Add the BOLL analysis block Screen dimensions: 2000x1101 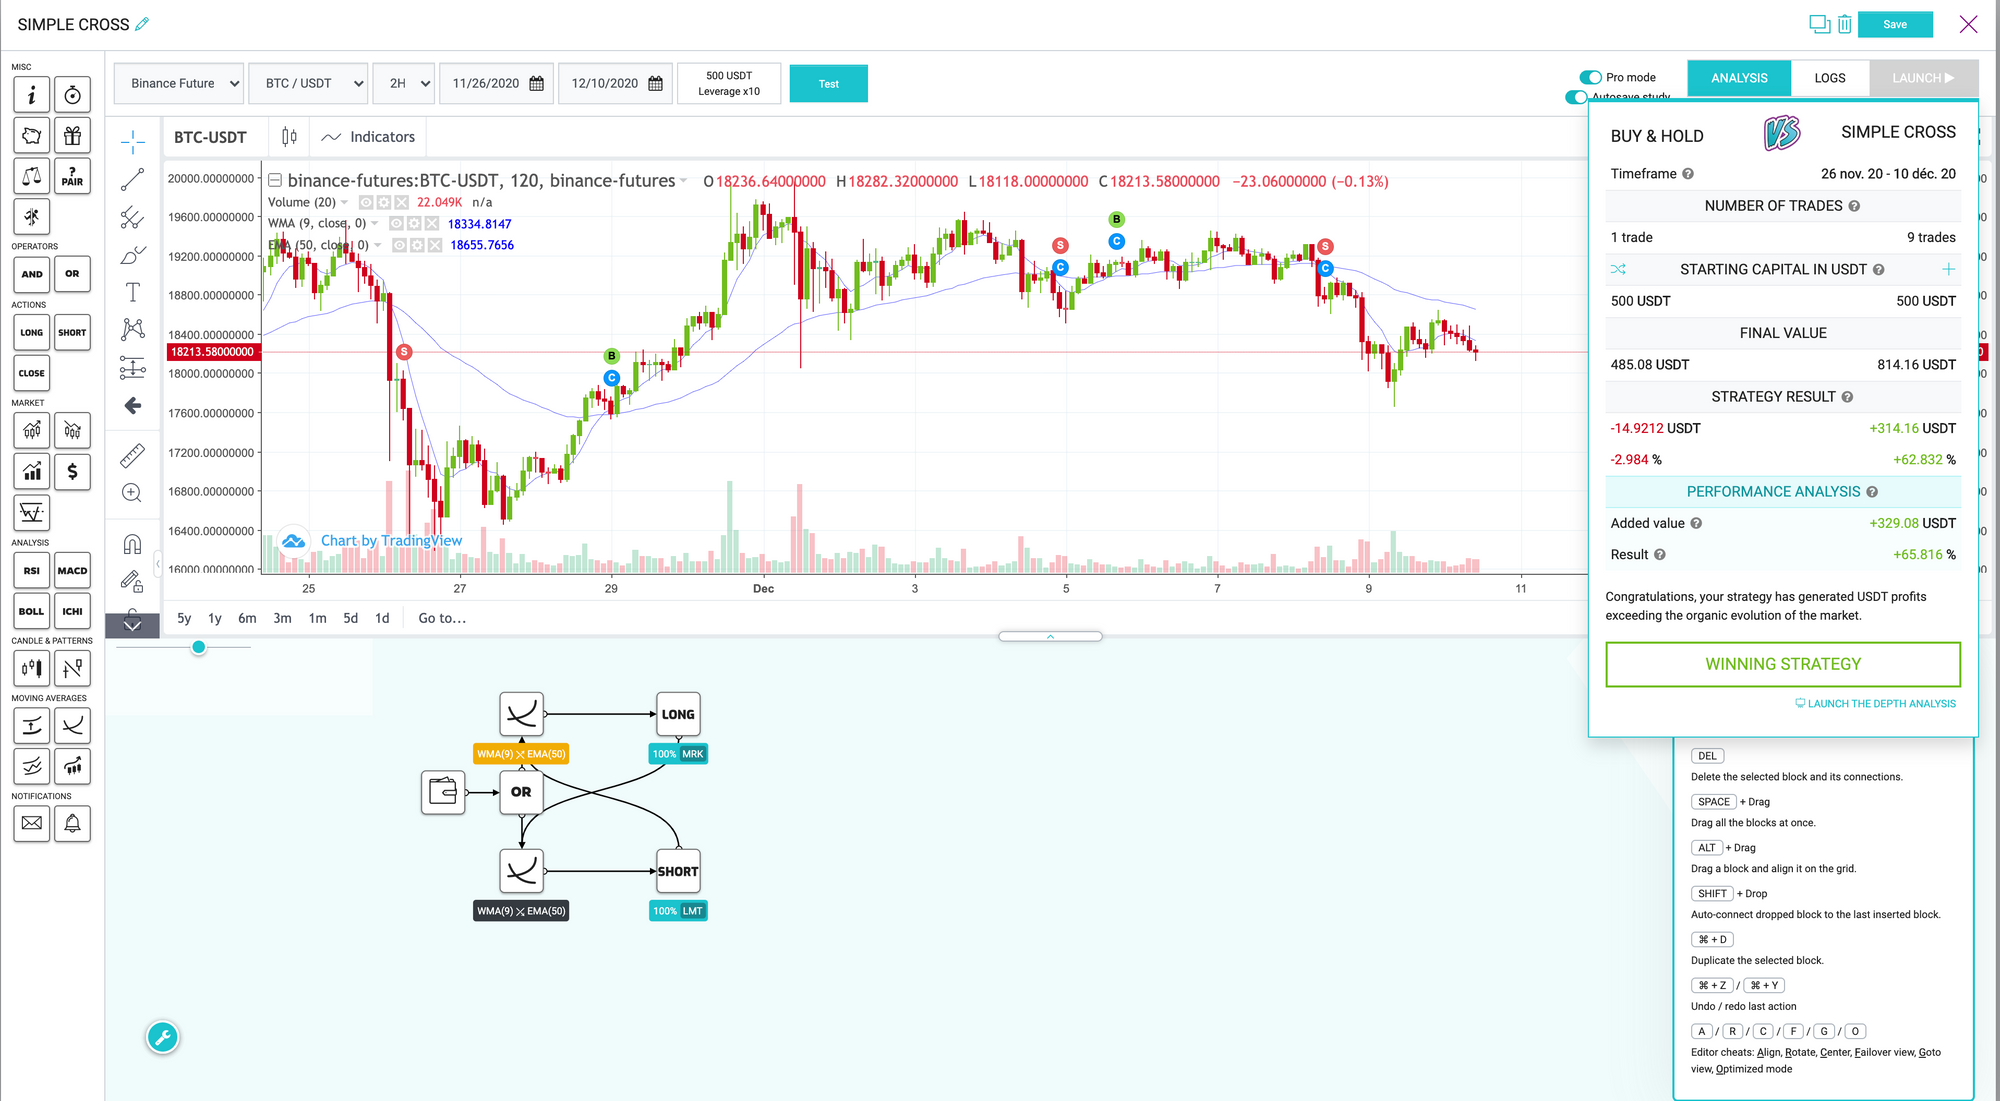[x=32, y=611]
